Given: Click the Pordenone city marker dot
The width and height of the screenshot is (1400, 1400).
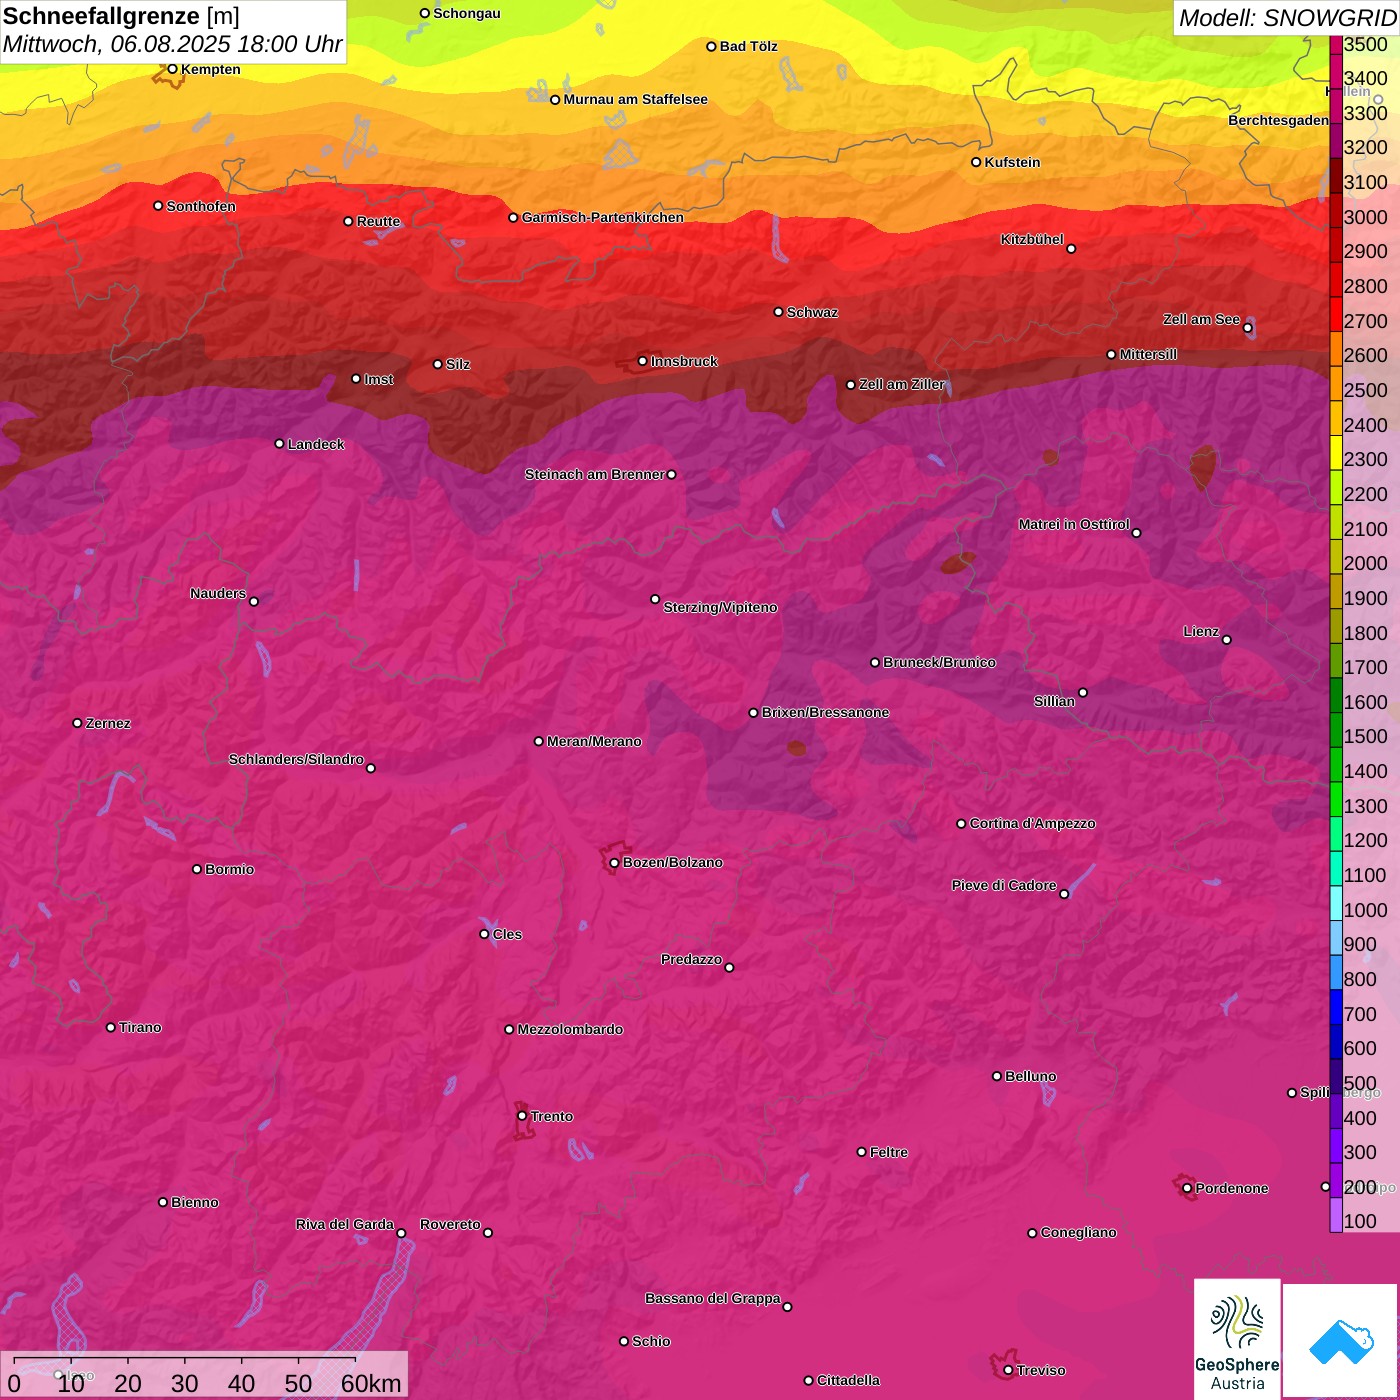Looking at the screenshot, I should [1187, 1188].
